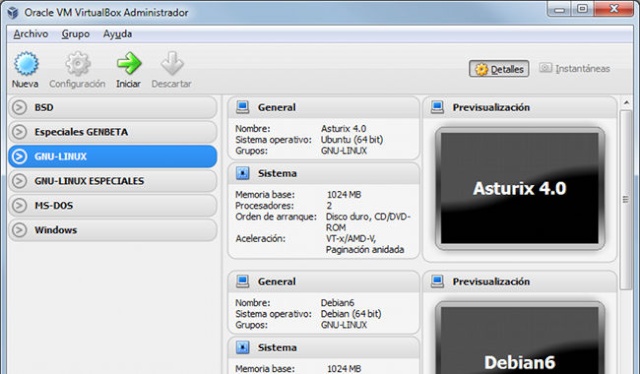Open the Grupo menu

(76, 34)
